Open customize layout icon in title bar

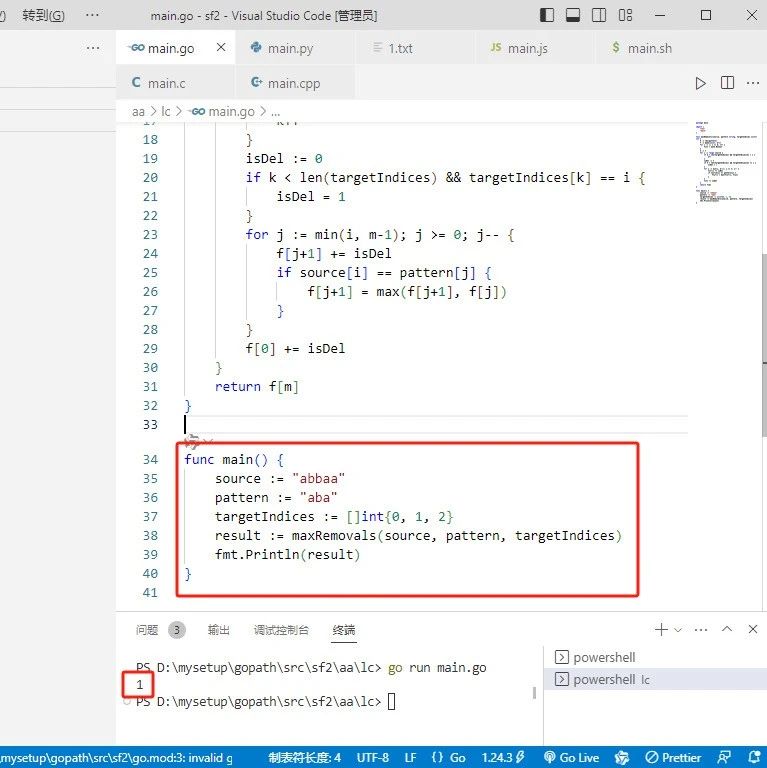(625, 15)
